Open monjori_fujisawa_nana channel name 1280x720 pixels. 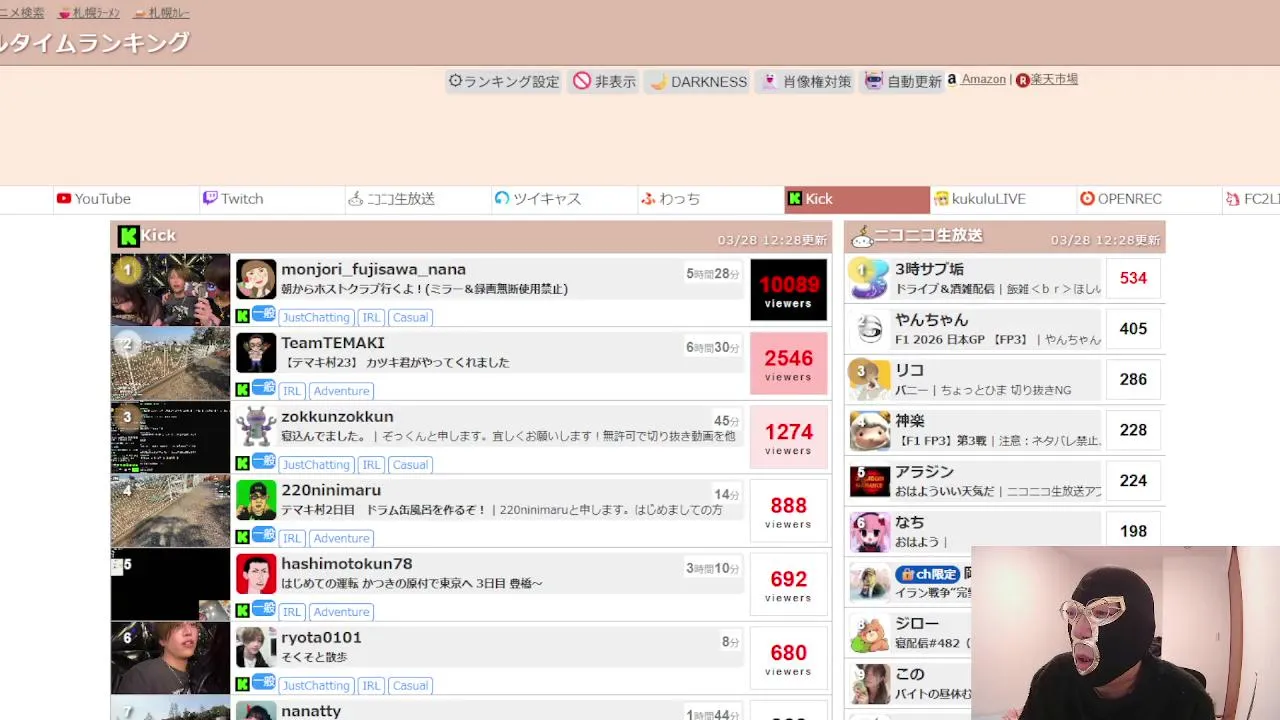tap(373, 269)
